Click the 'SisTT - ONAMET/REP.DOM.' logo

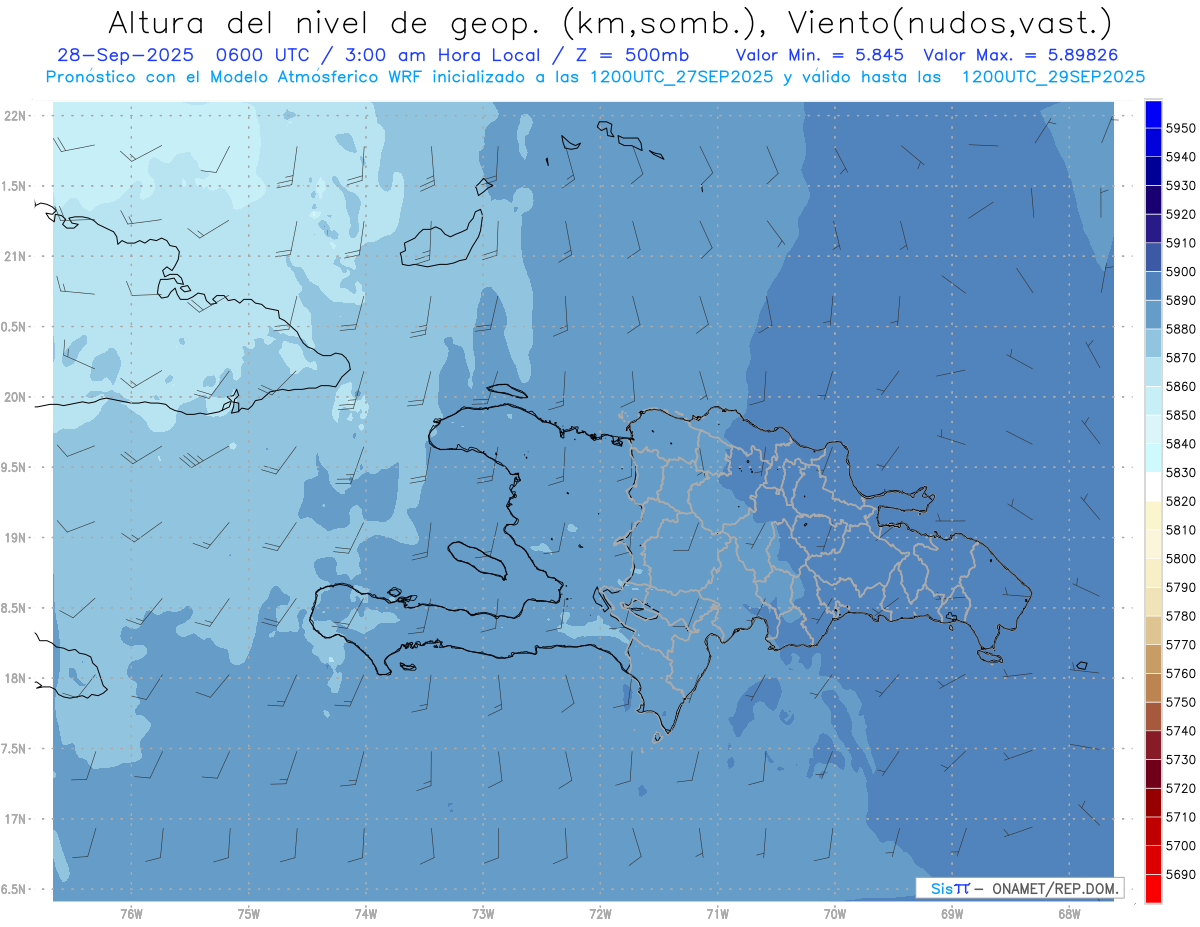[x=1019, y=888]
